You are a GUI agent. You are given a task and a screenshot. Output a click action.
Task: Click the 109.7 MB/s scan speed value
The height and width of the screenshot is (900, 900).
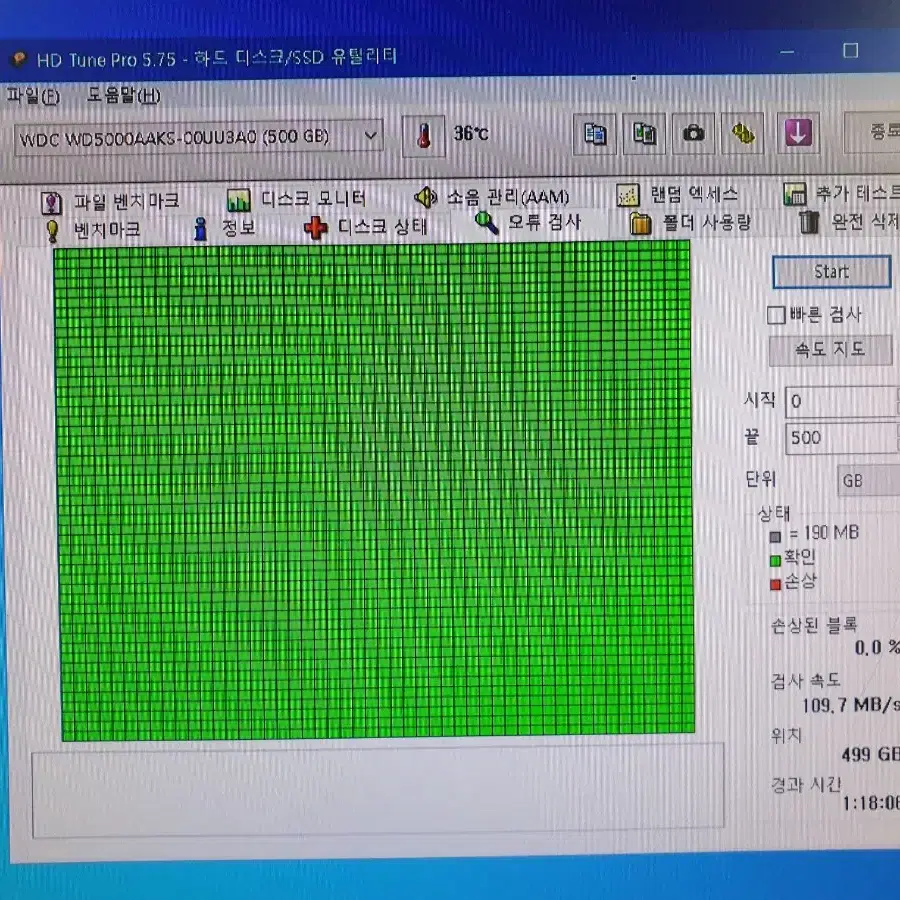tap(851, 705)
